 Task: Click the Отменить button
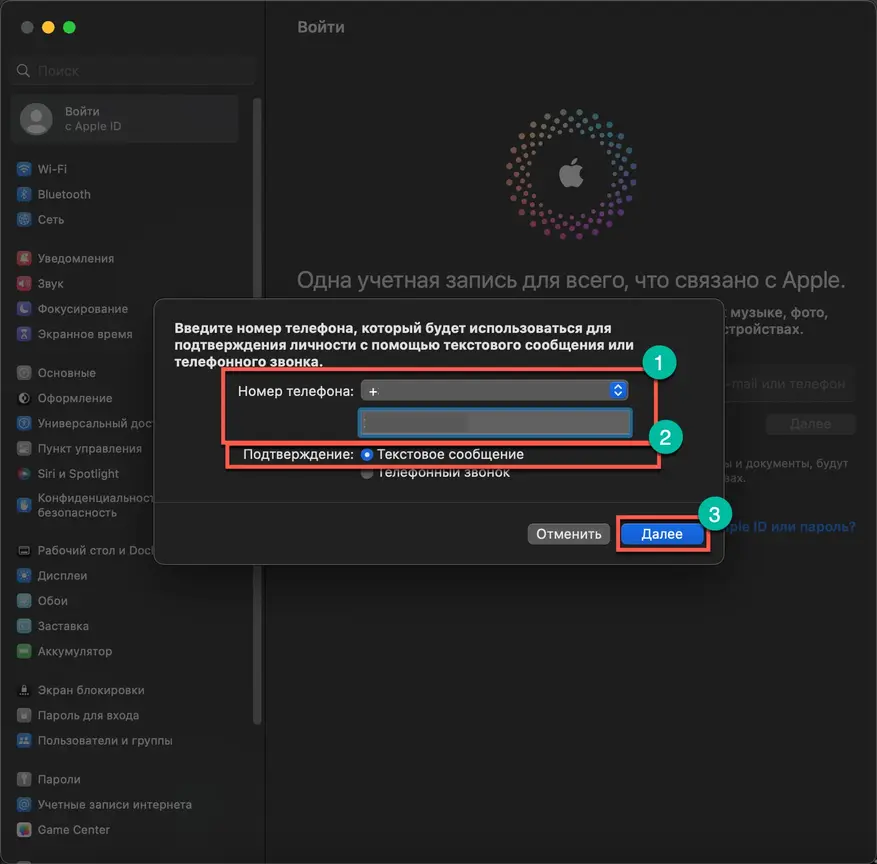[x=569, y=534]
